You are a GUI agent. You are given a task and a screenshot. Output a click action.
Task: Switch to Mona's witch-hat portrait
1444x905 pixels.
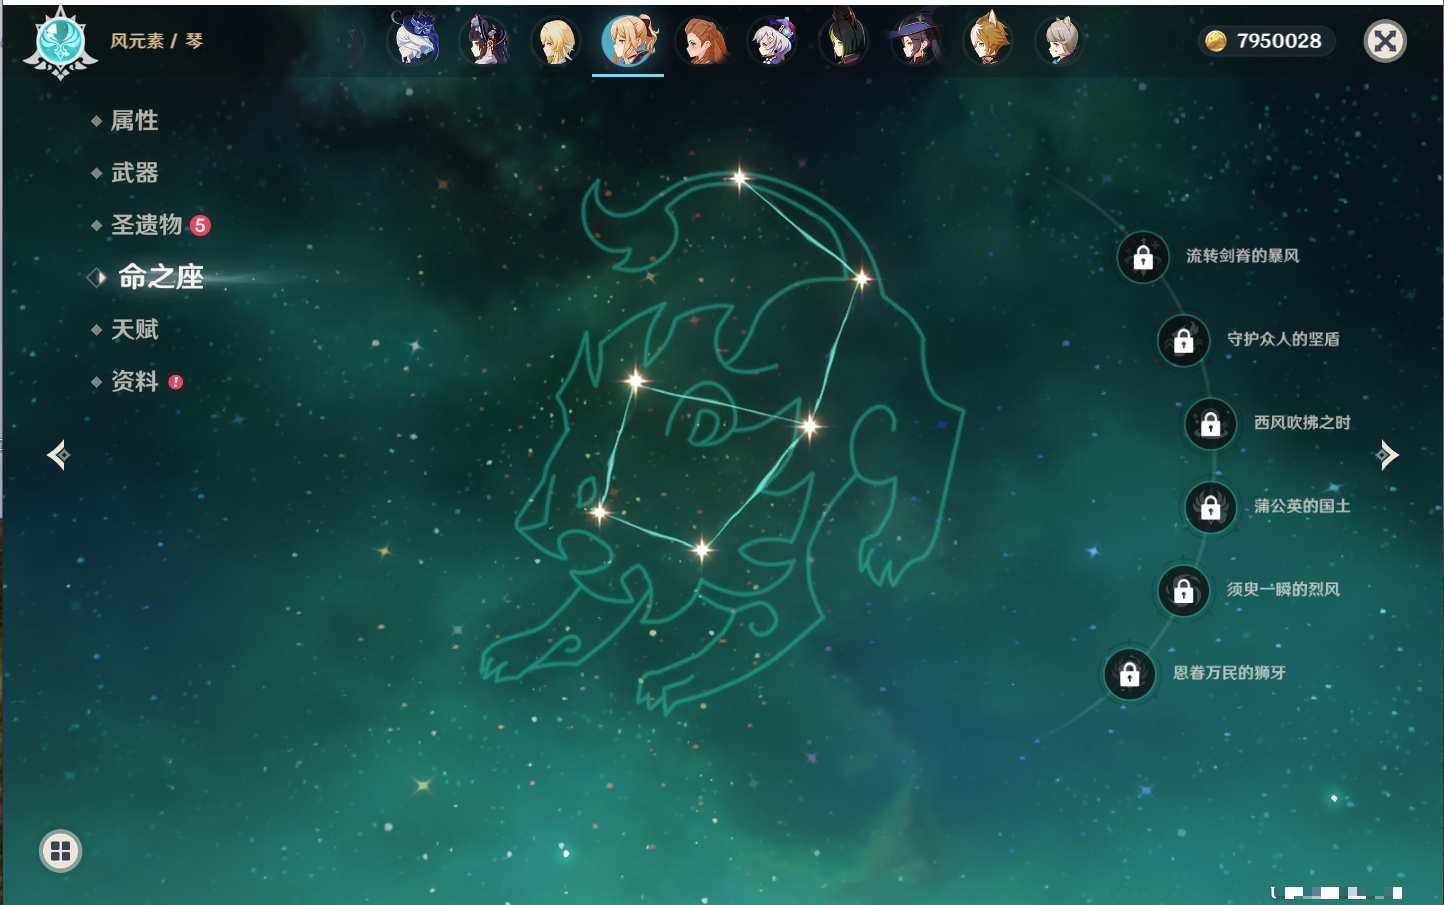pos(916,40)
